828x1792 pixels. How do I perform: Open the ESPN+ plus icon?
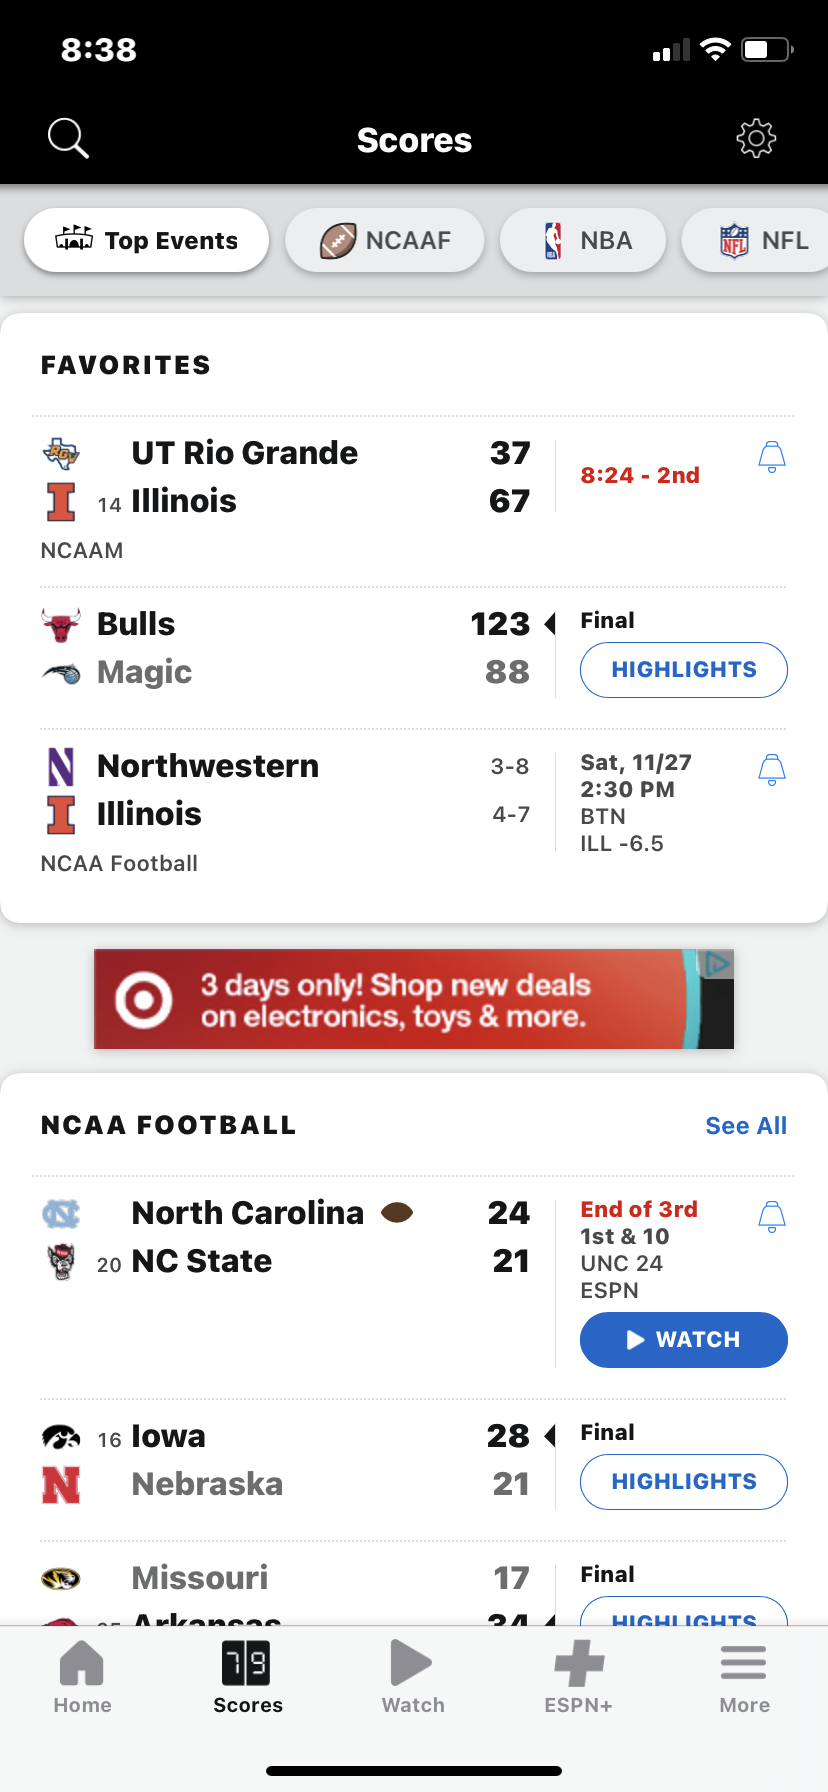579,1664
